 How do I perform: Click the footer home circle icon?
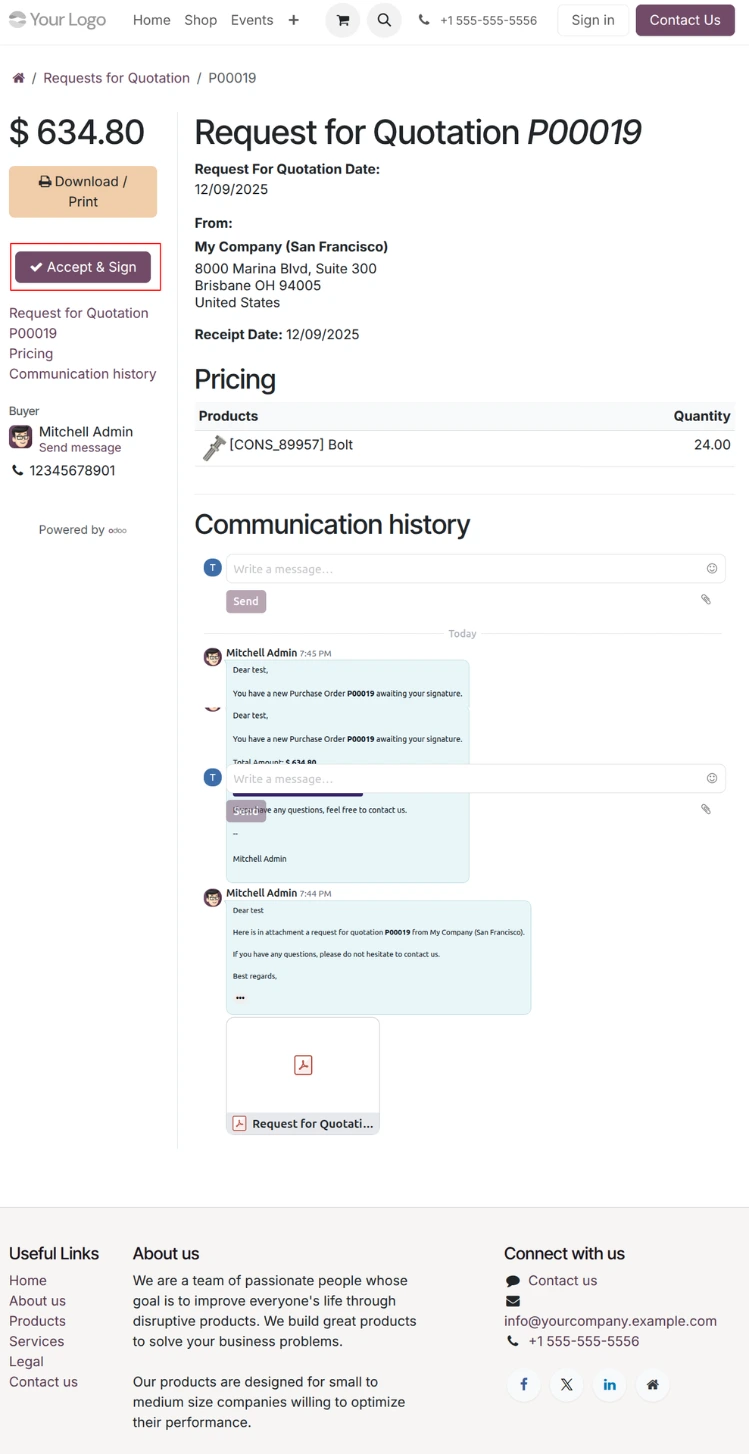pos(652,1384)
